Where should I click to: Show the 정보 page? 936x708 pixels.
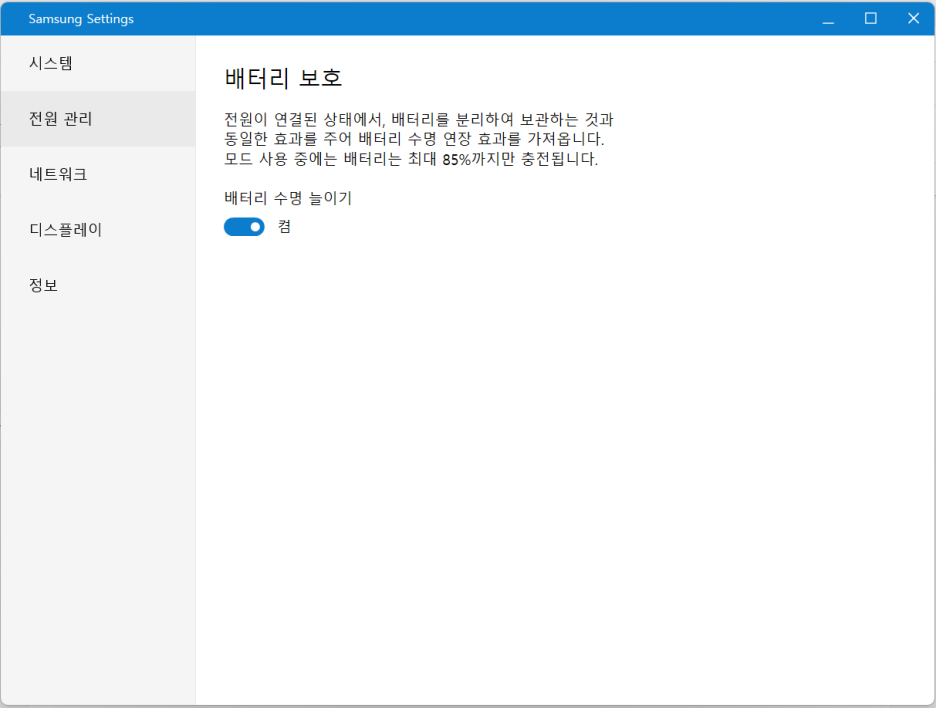click(x=98, y=285)
